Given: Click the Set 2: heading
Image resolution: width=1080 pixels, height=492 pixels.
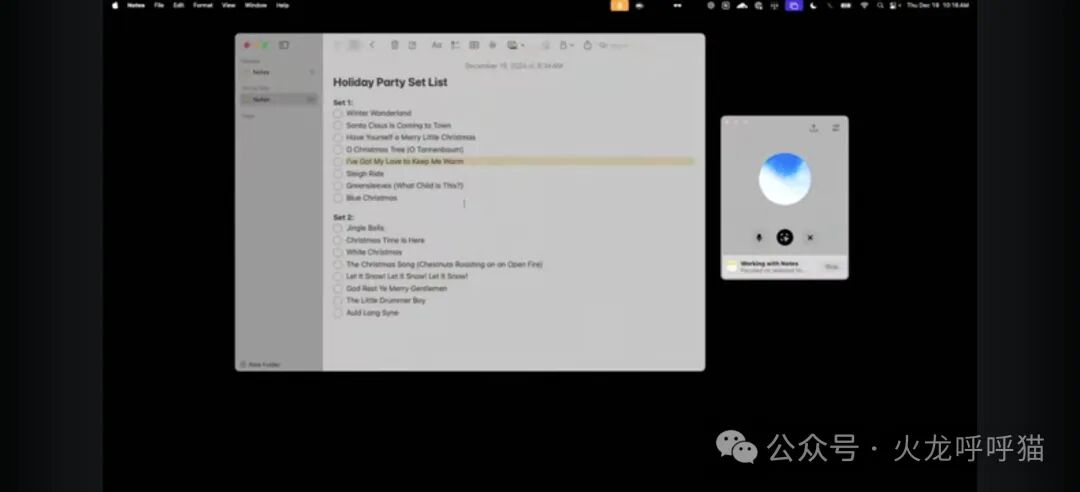Looking at the screenshot, I should pos(343,217).
